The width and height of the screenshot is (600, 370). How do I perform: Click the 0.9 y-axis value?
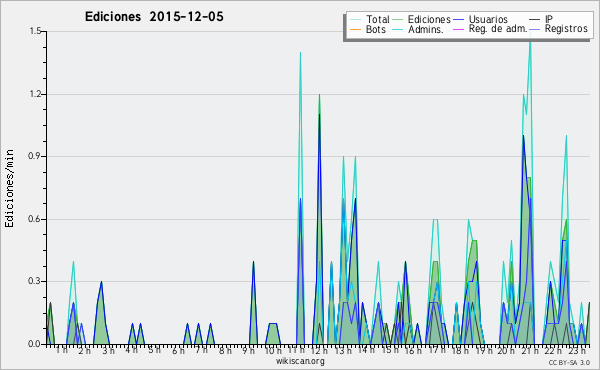pos(35,156)
